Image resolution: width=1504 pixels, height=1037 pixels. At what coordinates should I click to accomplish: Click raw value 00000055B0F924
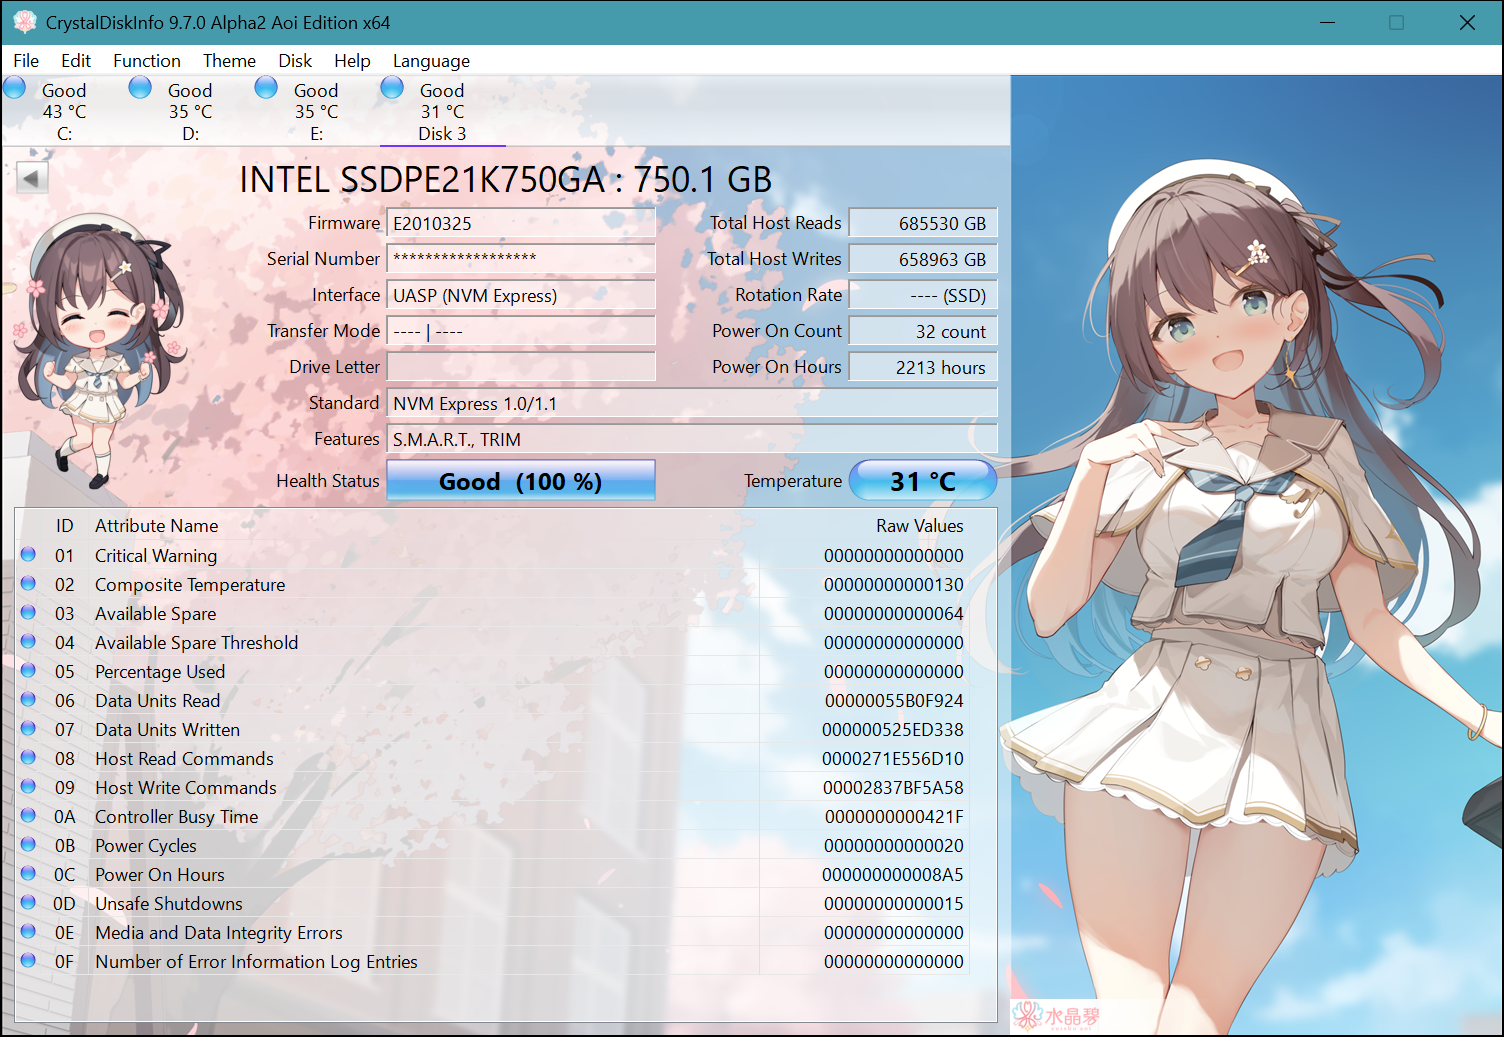pyautogui.click(x=894, y=700)
